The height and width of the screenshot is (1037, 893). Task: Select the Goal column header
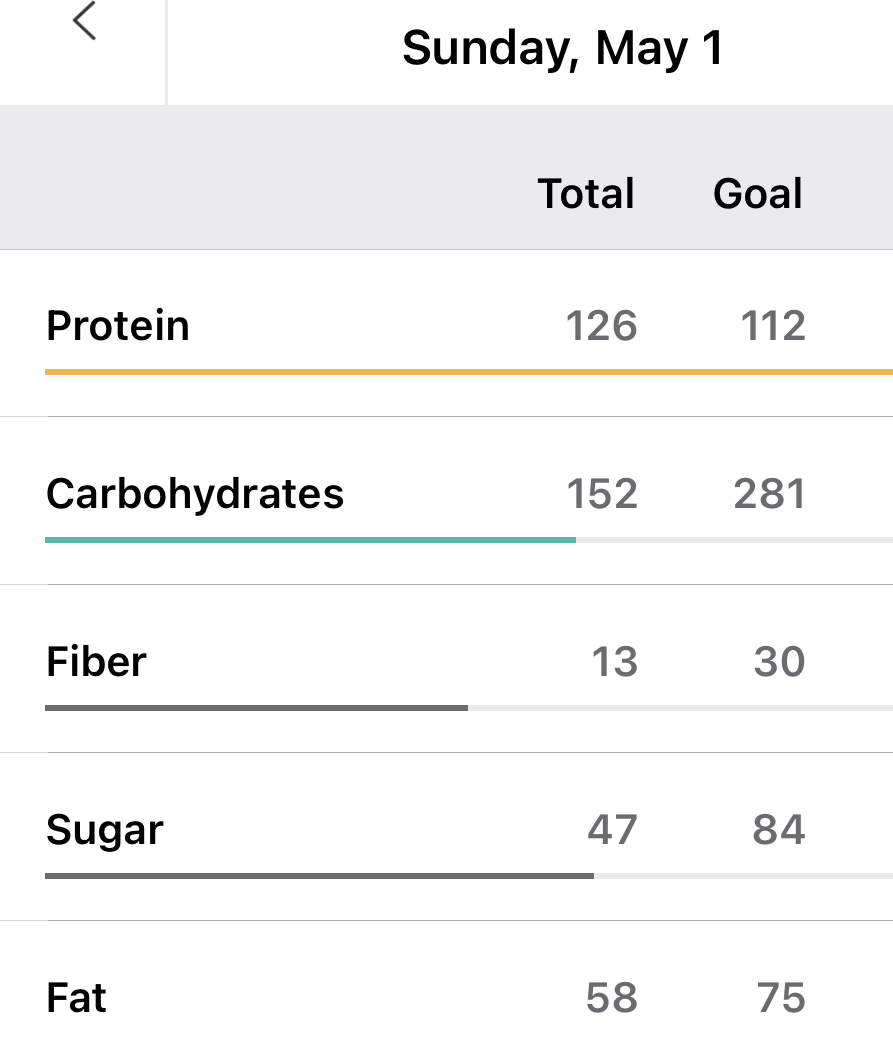click(758, 194)
